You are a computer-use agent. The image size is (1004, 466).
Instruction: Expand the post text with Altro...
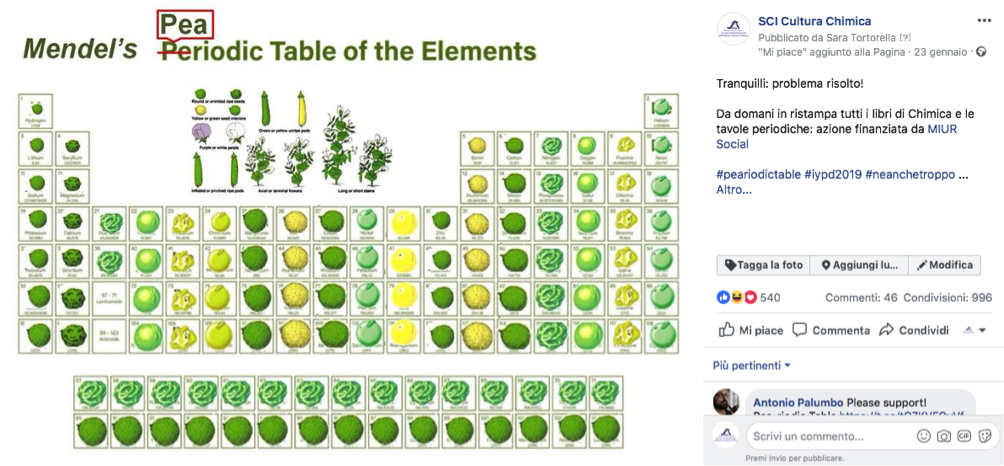point(733,189)
